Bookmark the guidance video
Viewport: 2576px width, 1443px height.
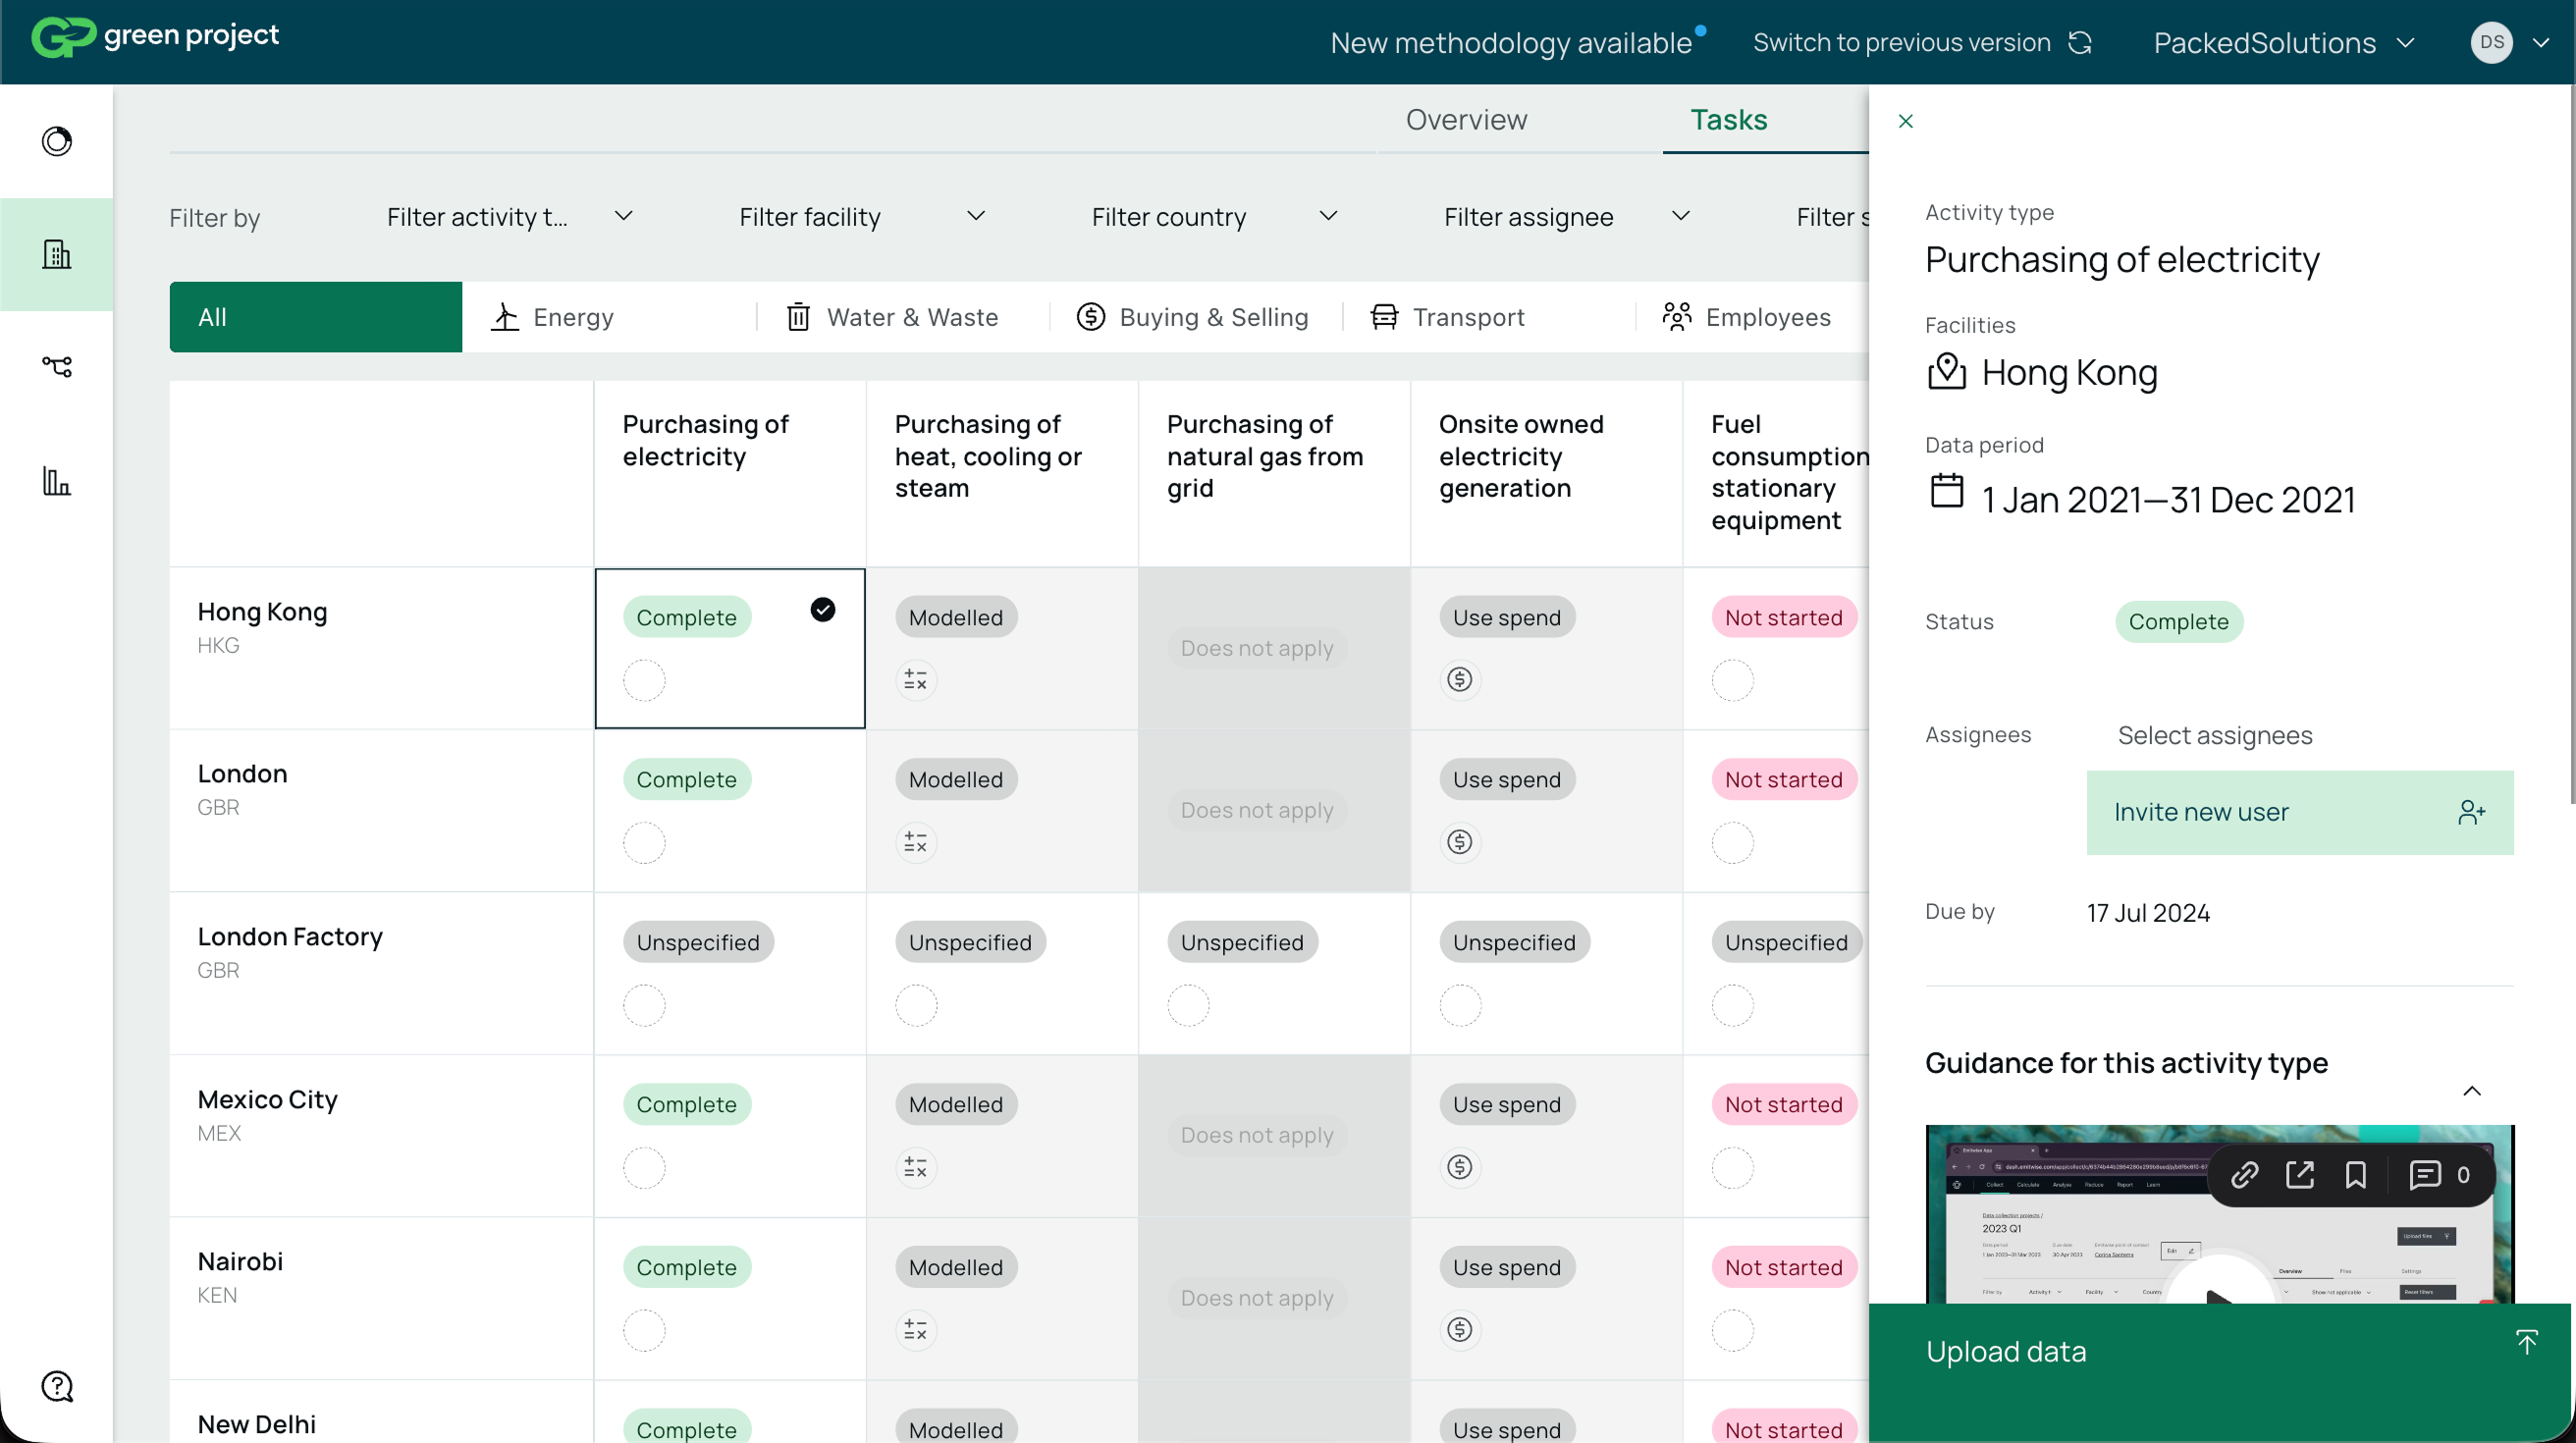point(2356,1175)
